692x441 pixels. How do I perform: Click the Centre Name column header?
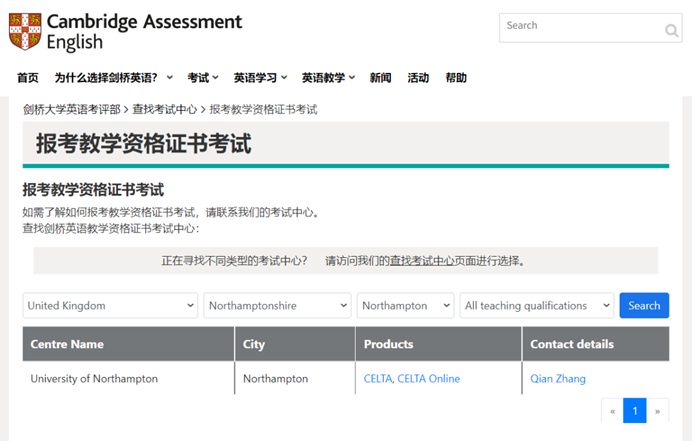[128, 344]
